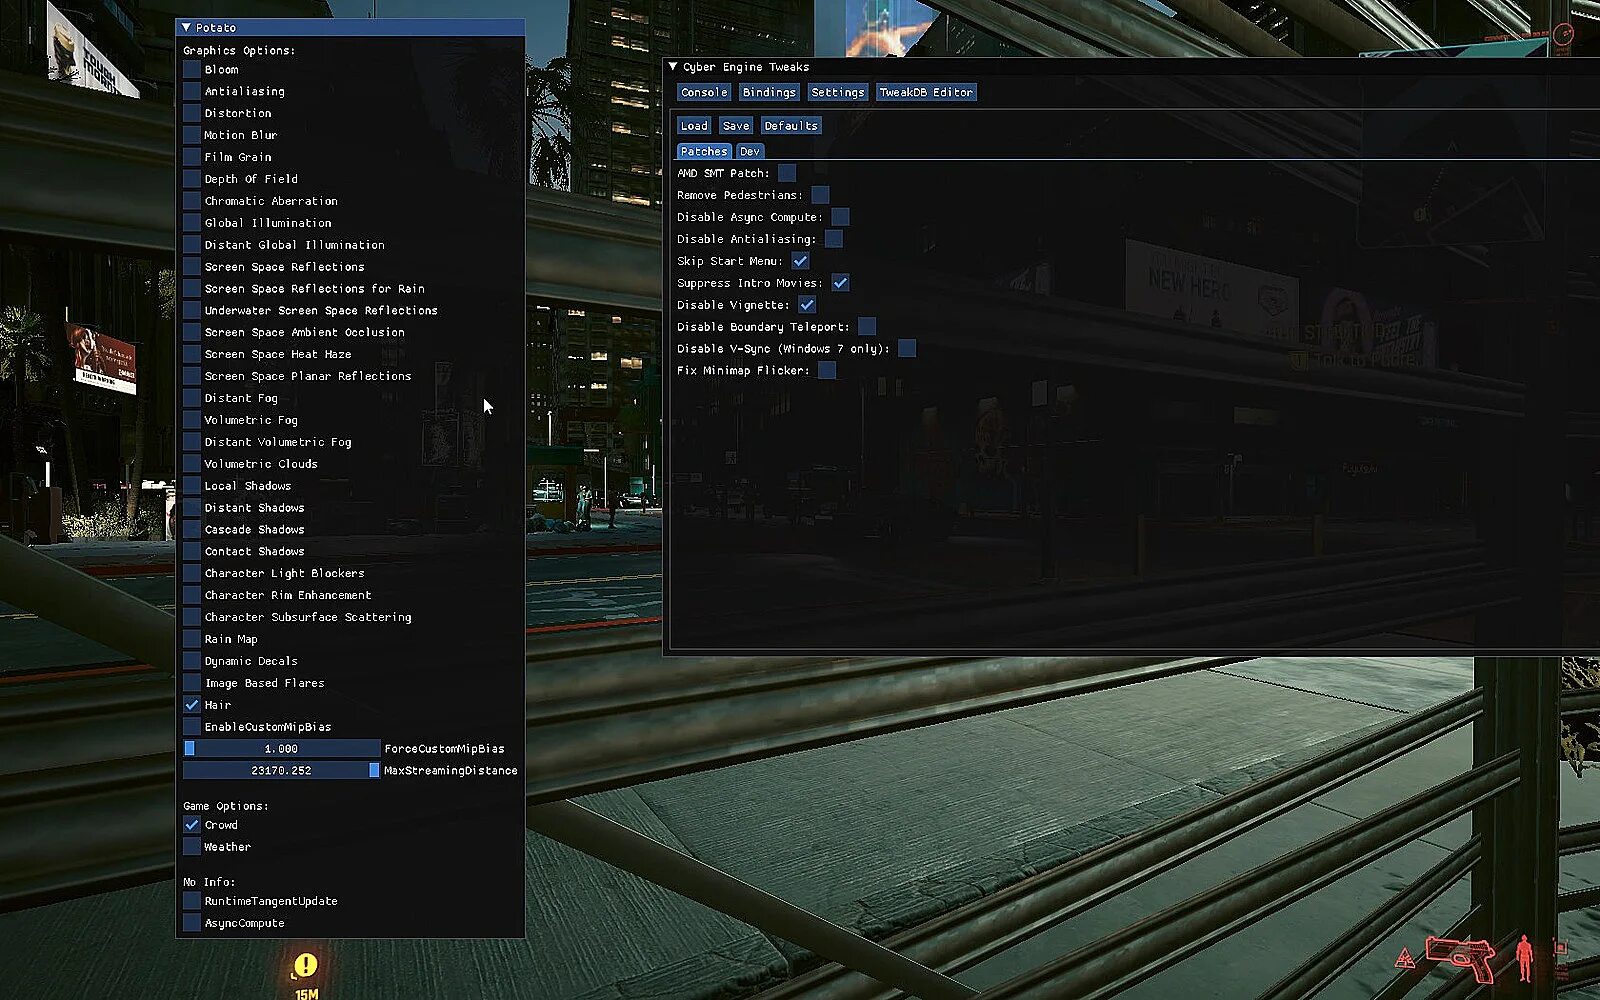This screenshot has width=1600, height=1000.
Task: Uncheck Suppress Intro Movies
Action: (840, 283)
